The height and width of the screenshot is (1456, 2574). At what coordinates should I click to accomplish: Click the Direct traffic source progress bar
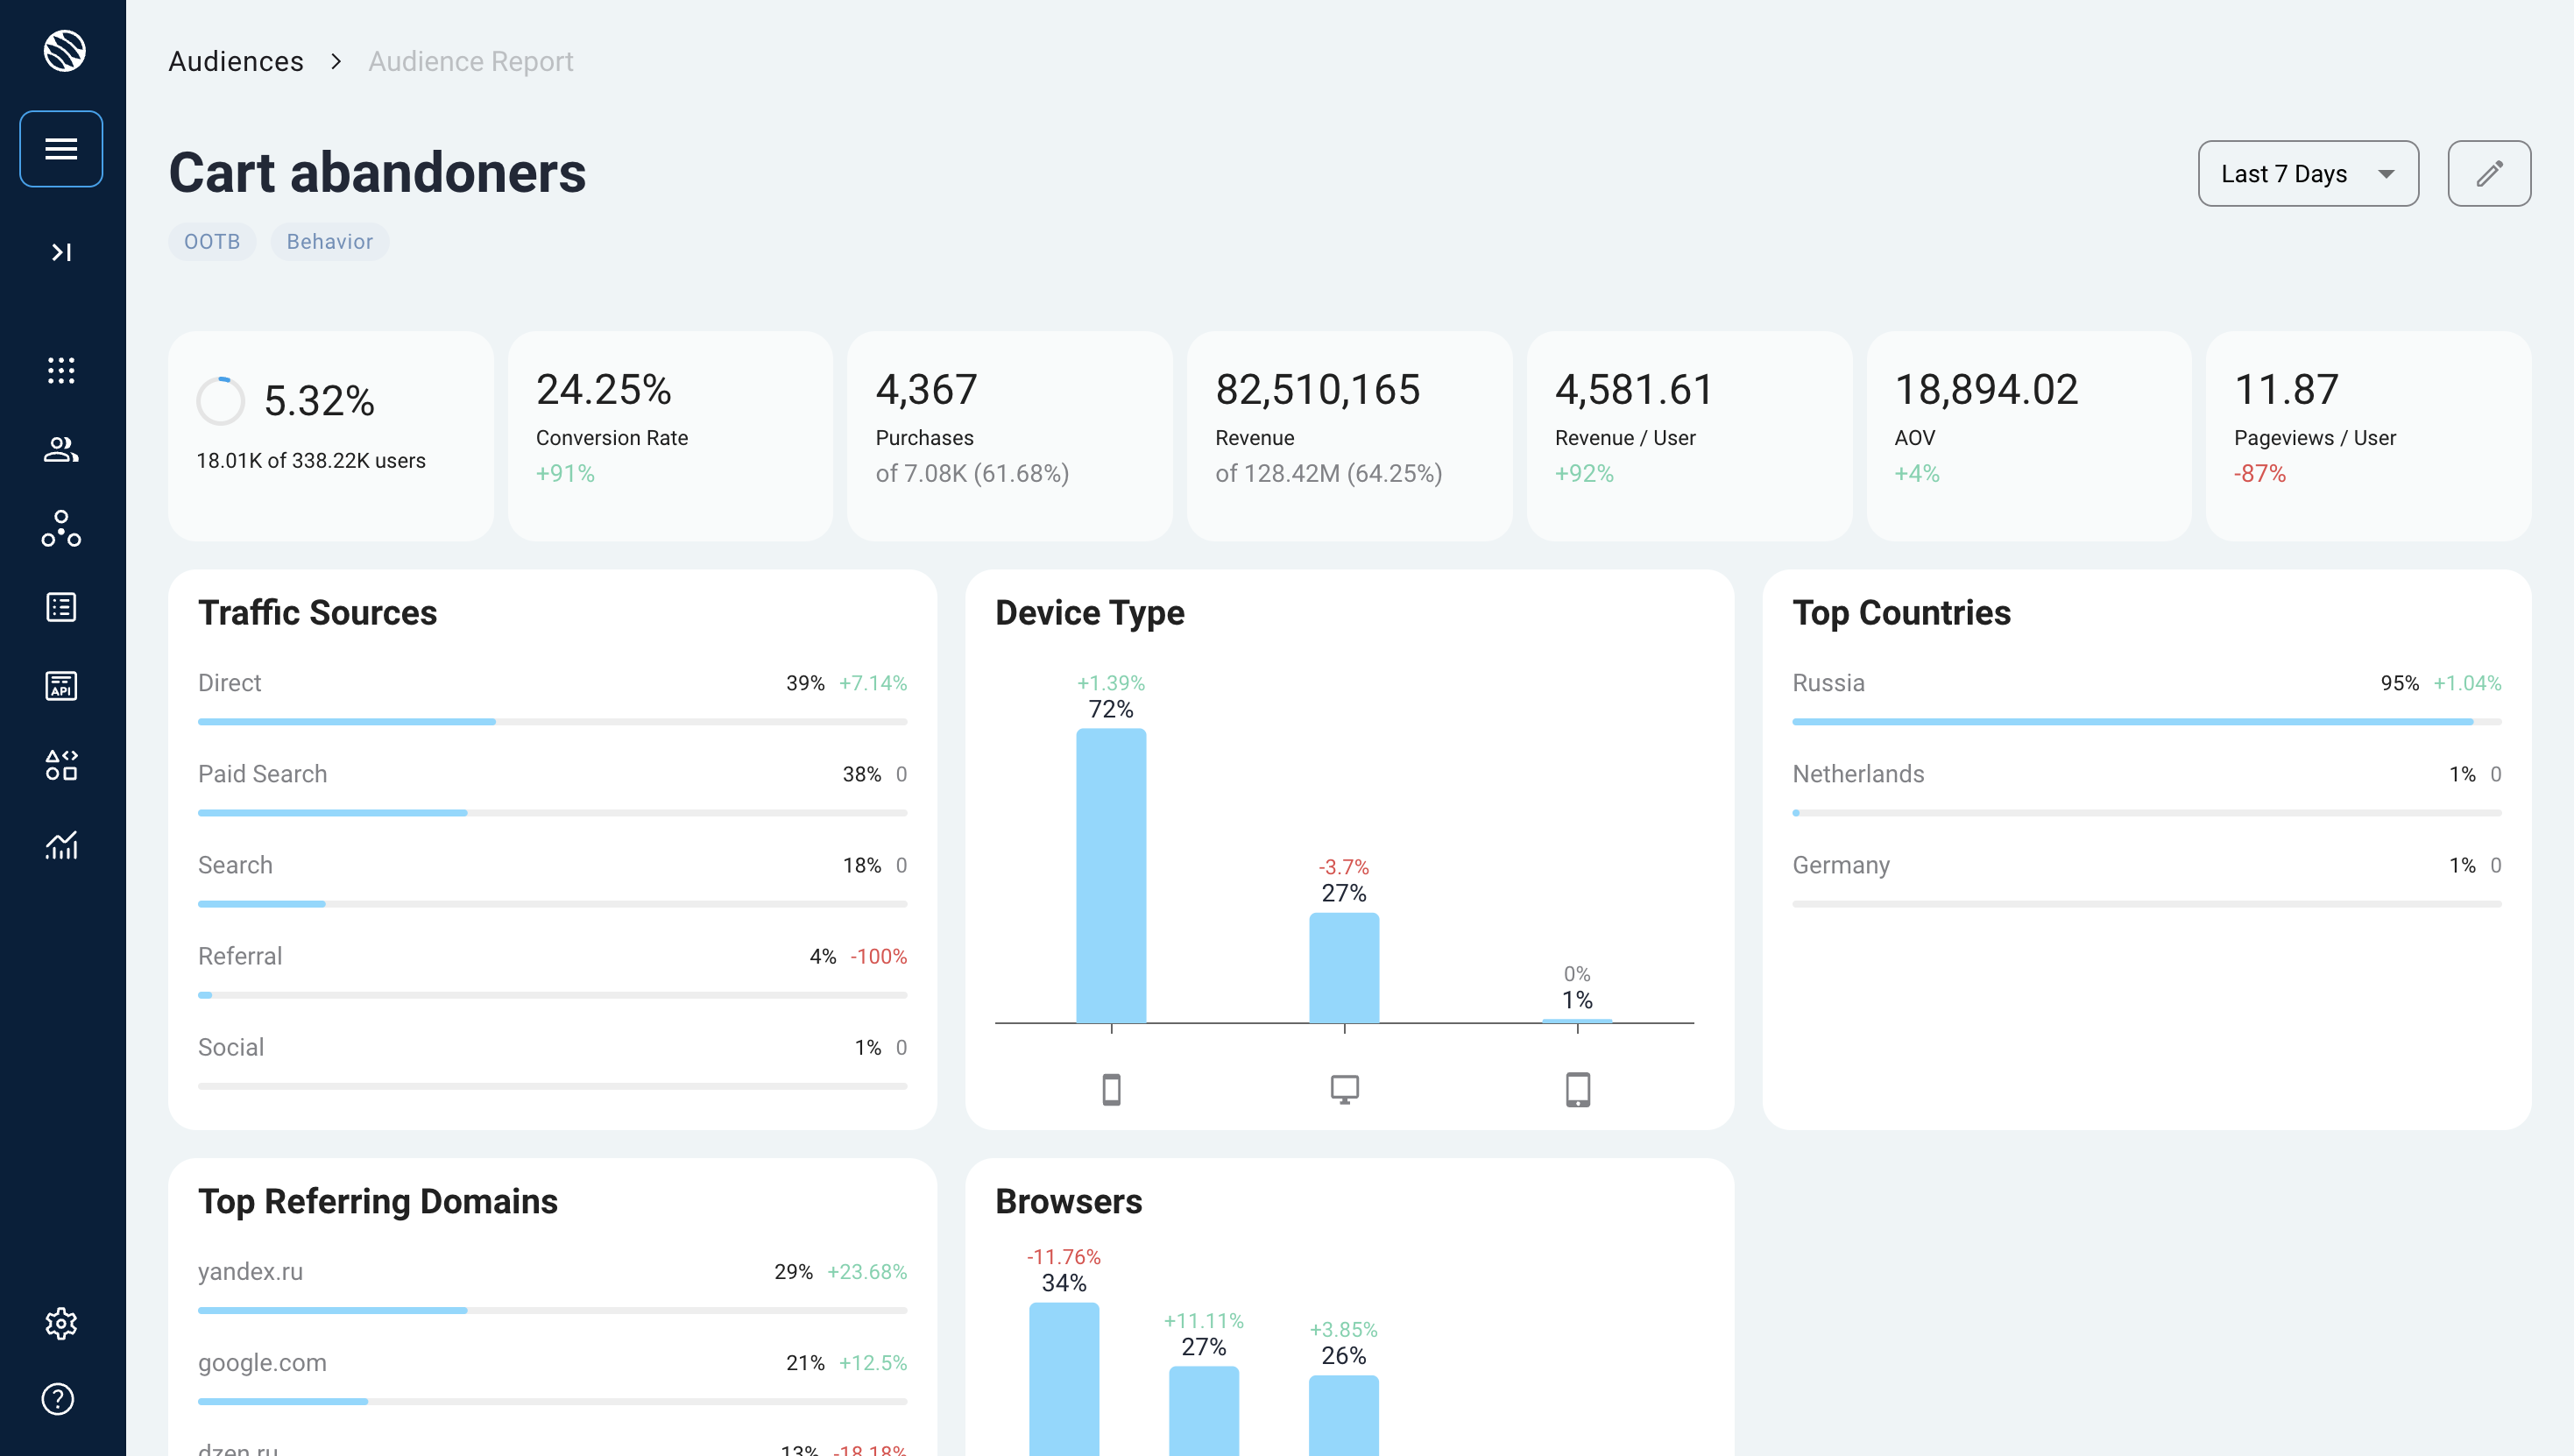551,721
